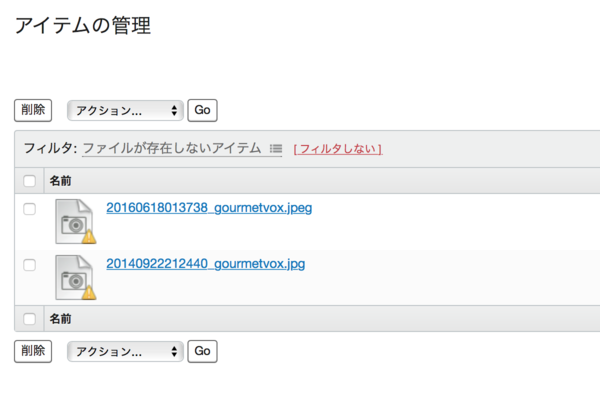The width and height of the screenshot is (600, 394).
Task: Click the missing-file camera icon for 20140922212440_gourmetvox.jpg
Action: point(75,277)
